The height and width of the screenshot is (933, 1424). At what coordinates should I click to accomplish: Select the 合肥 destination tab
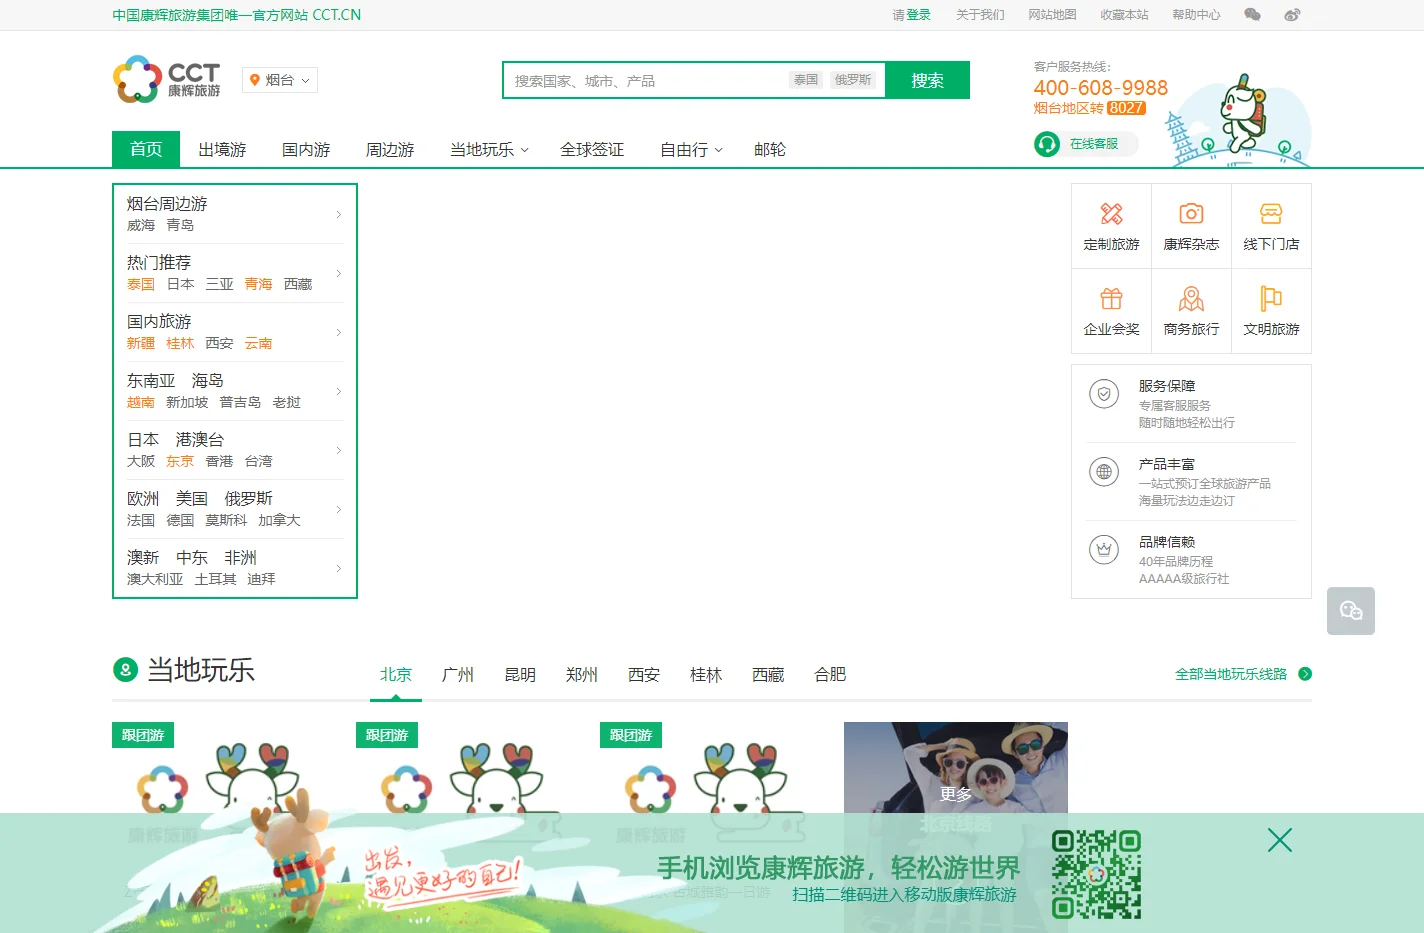(830, 675)
